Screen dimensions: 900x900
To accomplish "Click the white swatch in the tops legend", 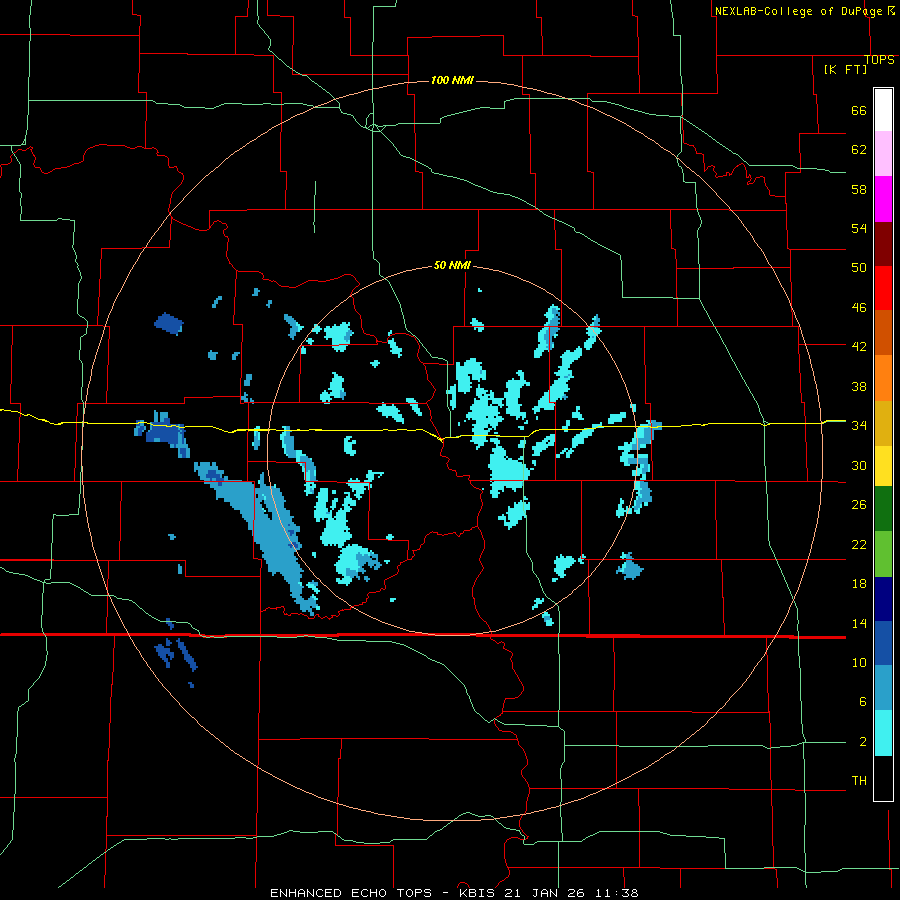I will coord(883,110).
